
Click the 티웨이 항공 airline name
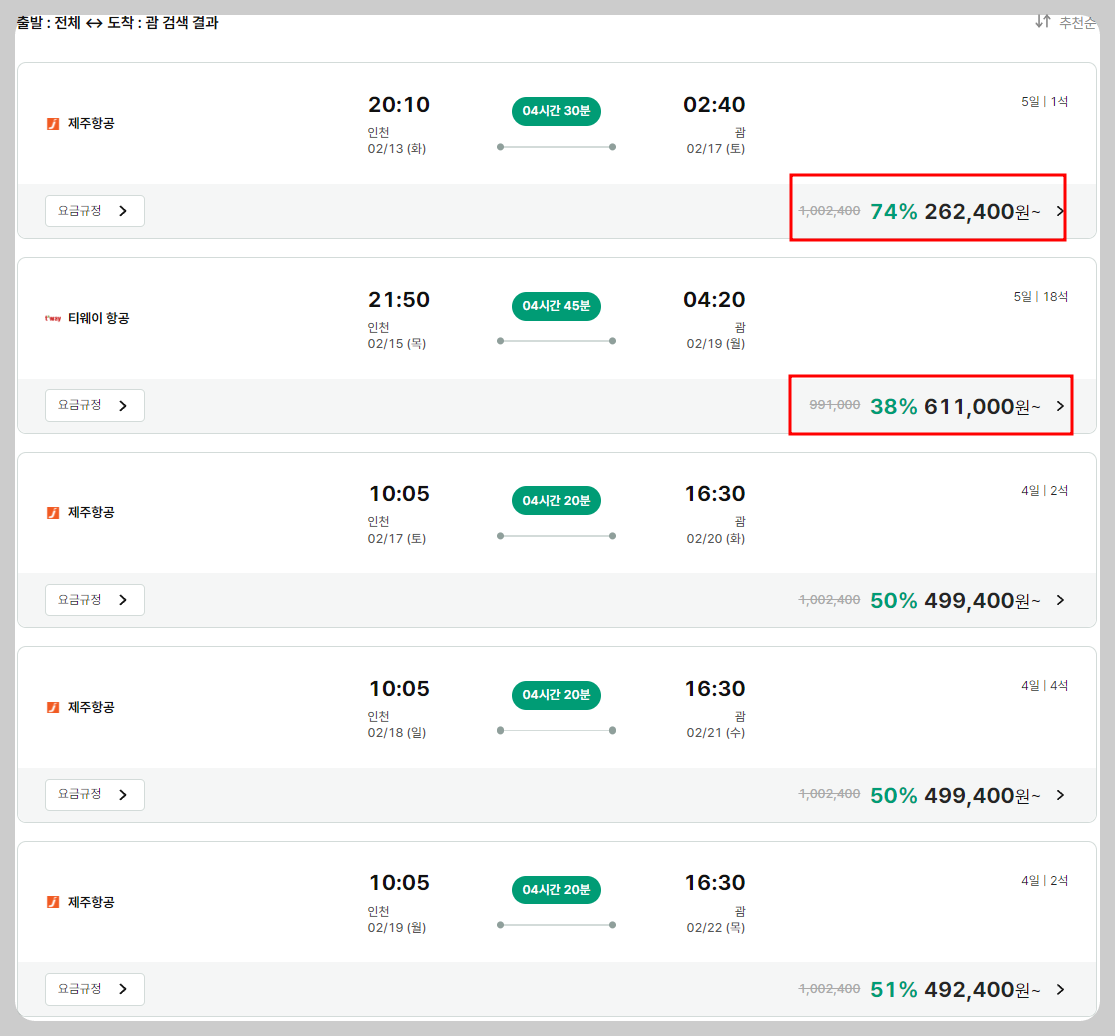(99, 319)
